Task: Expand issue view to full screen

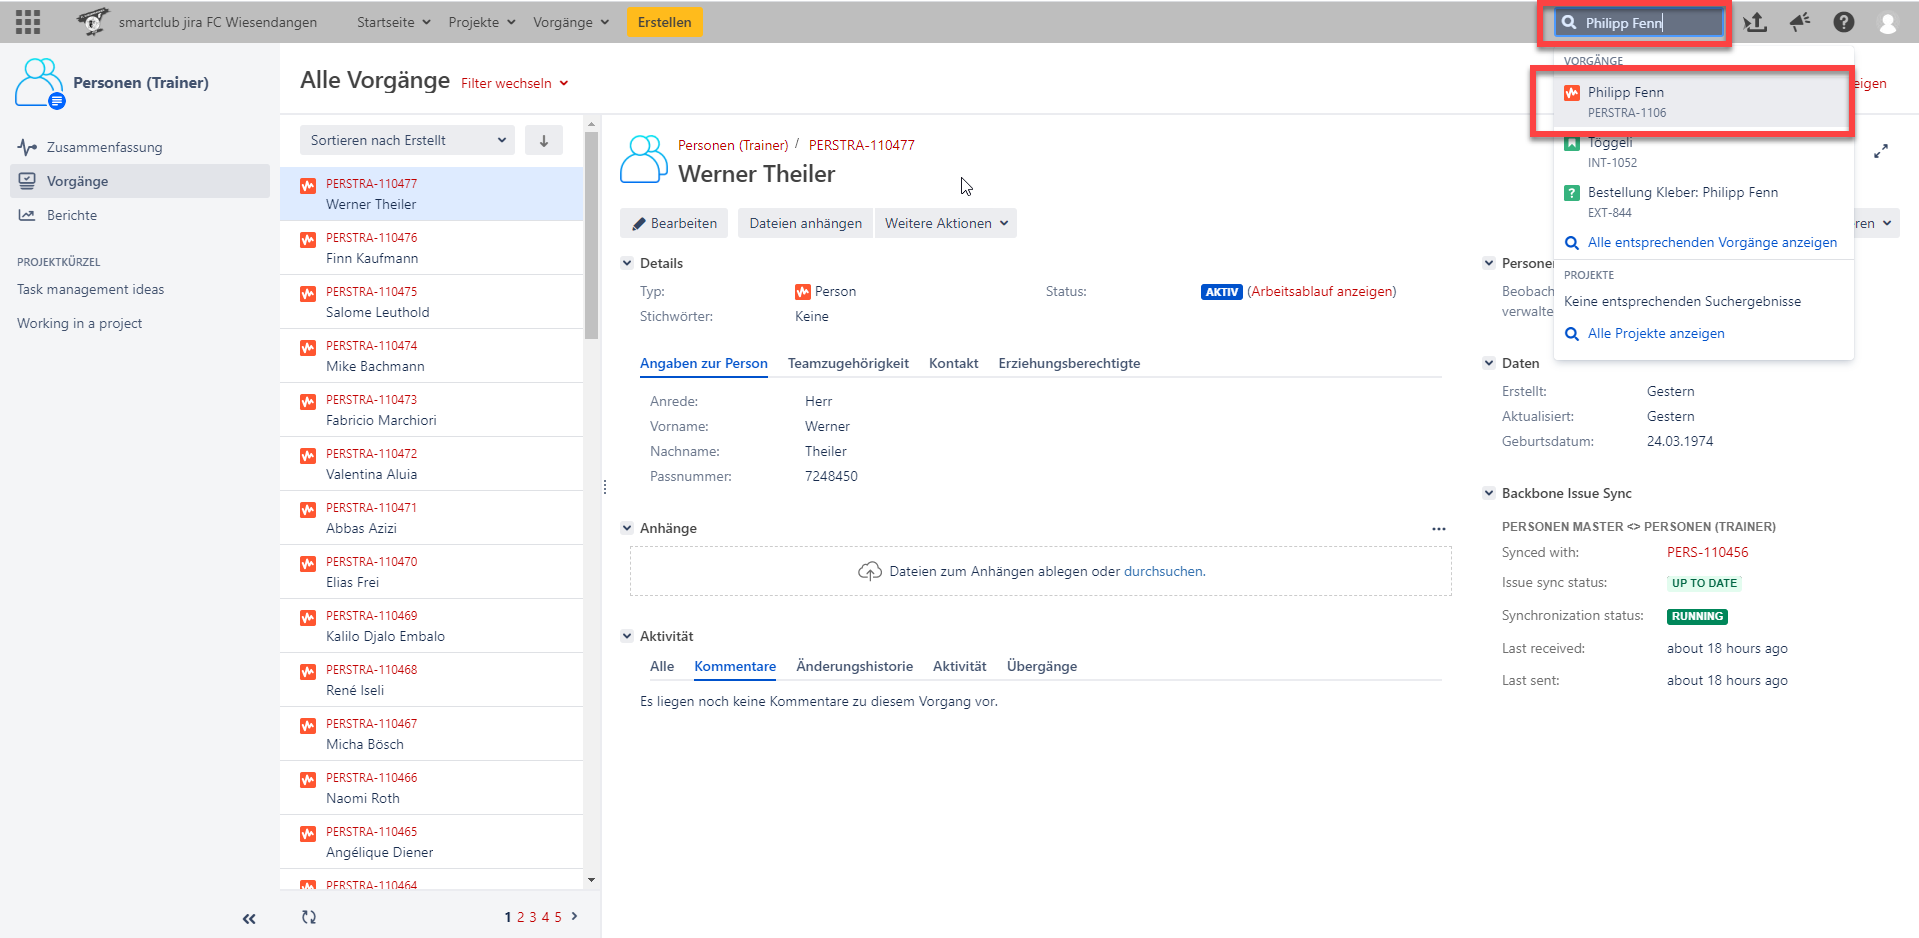Action: tap(1880, 152)
